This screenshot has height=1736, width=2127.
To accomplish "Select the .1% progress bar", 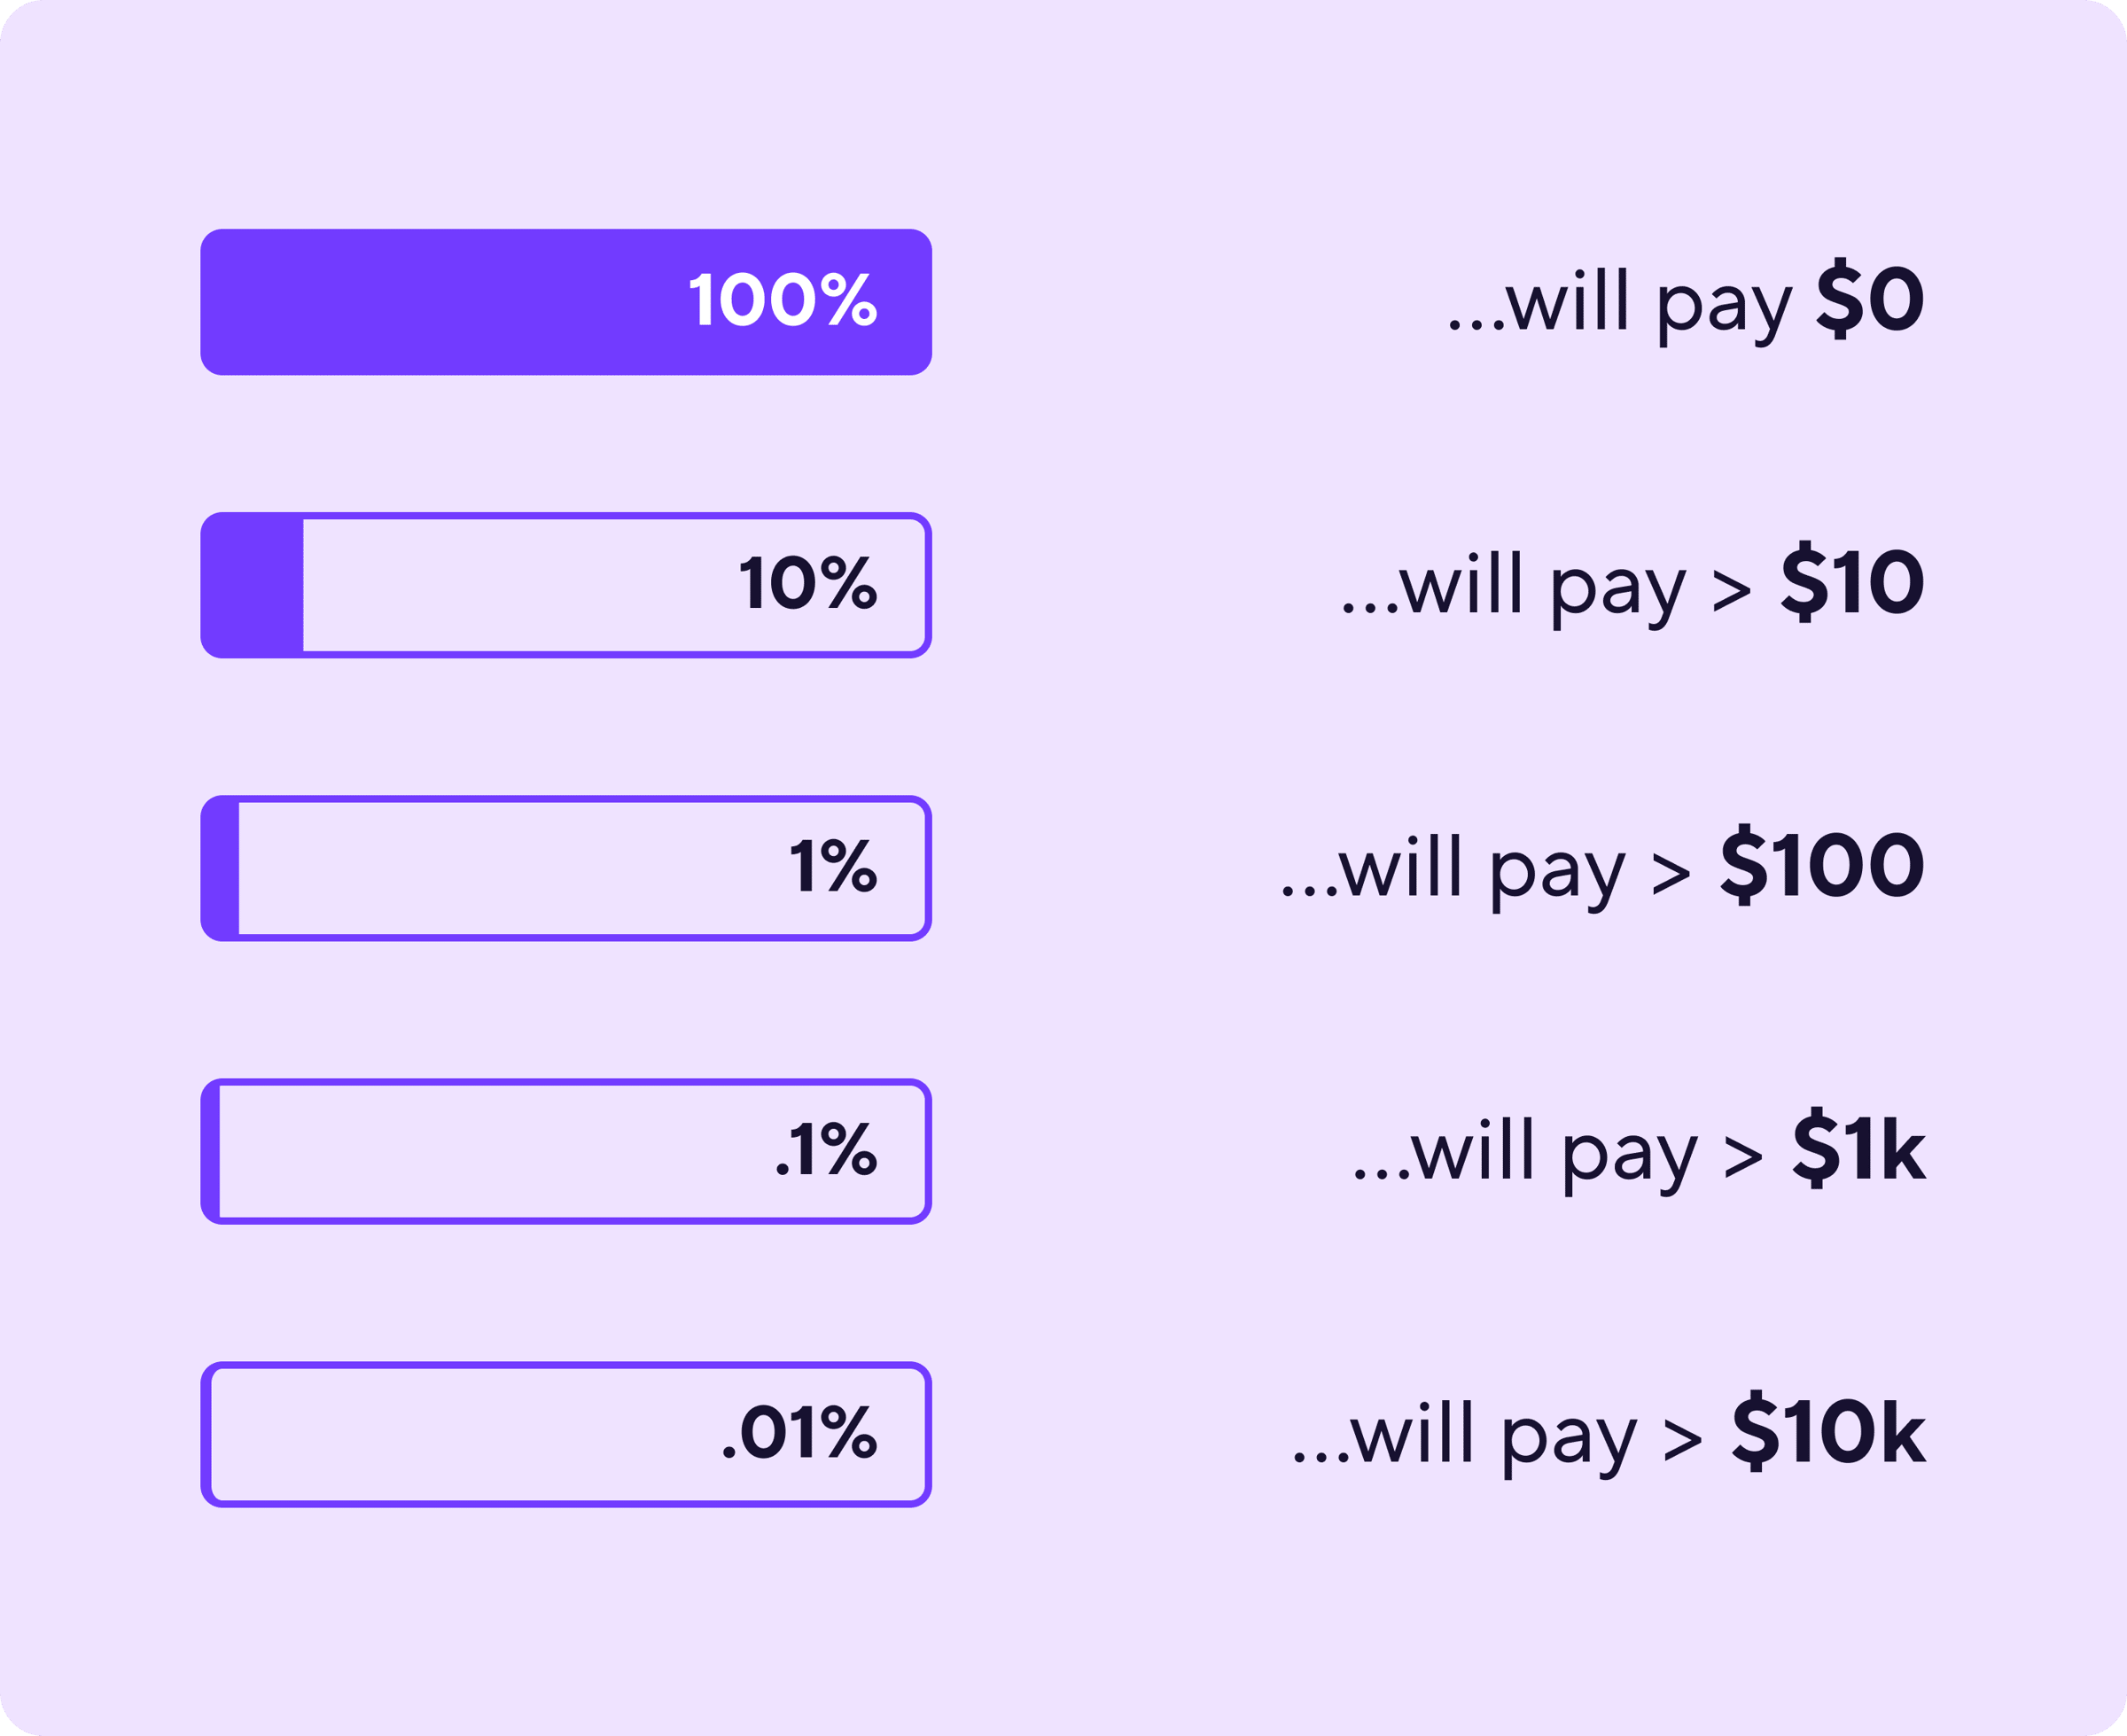I will click(x=566, y=1151).
